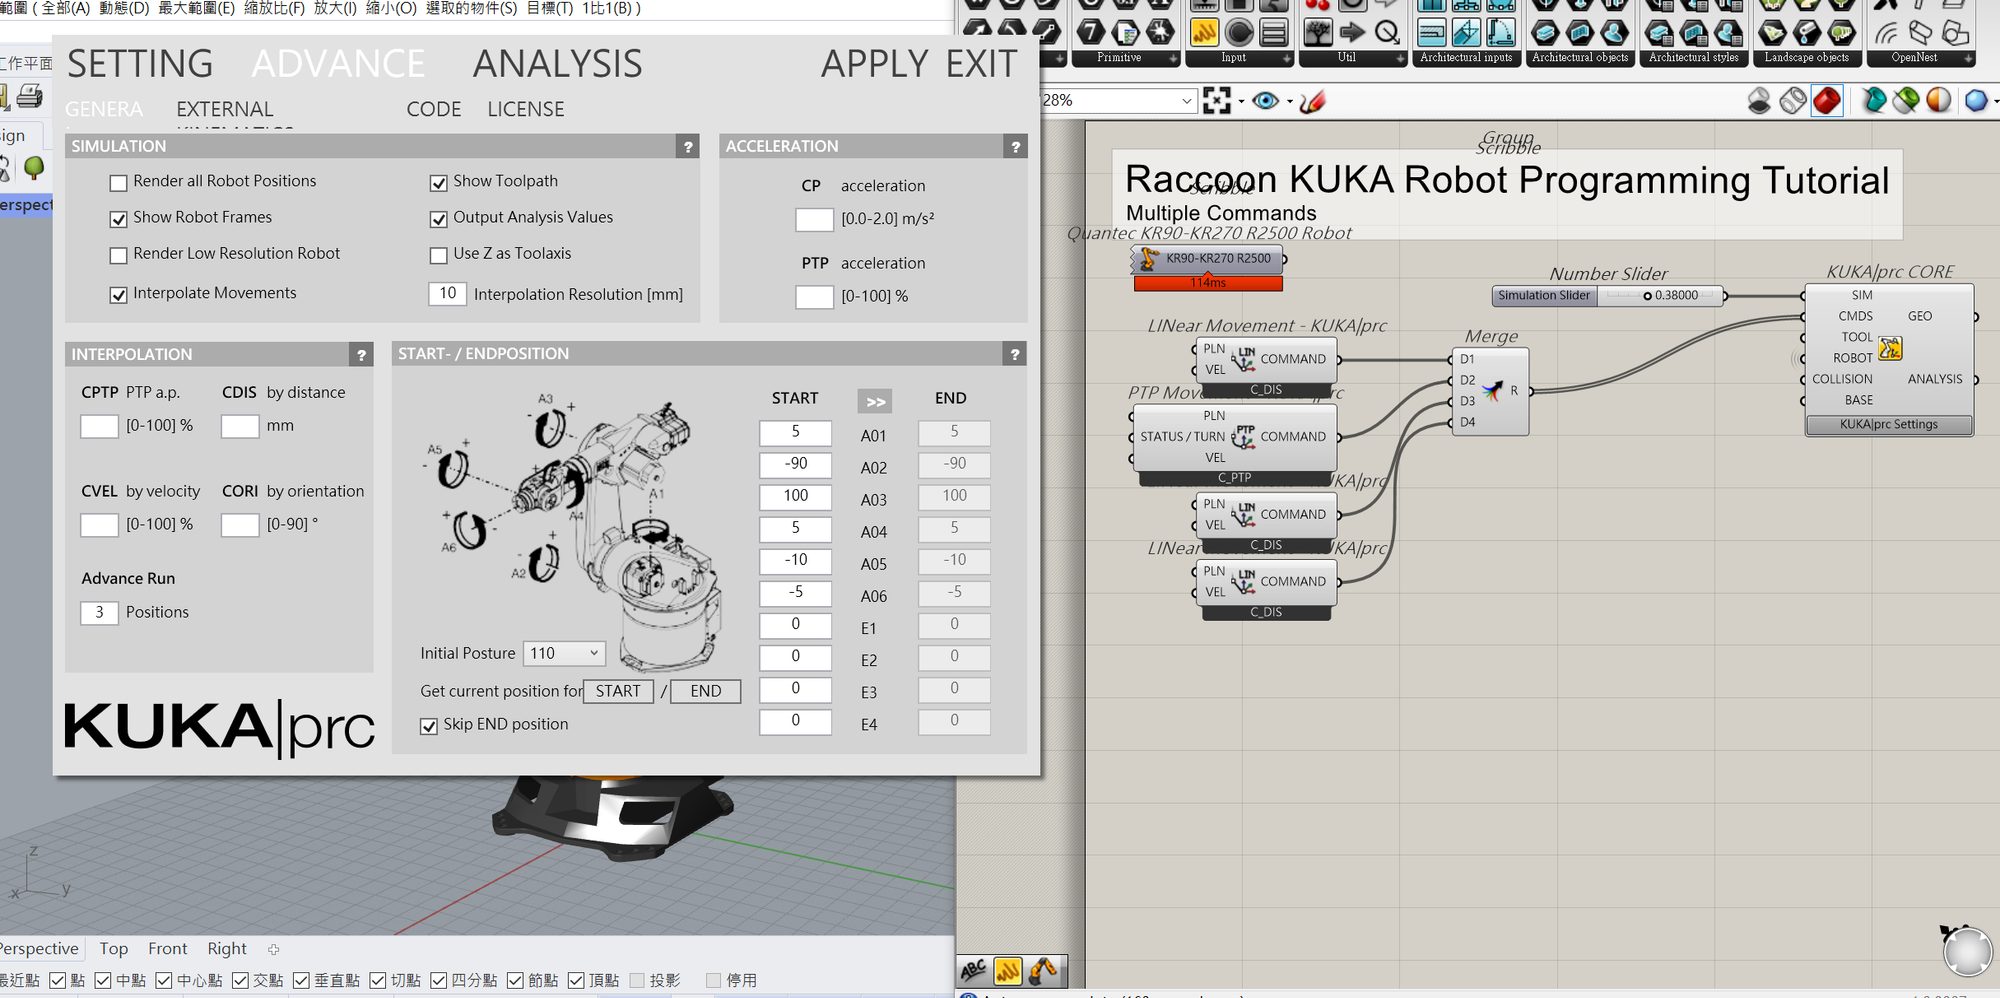Open the EXTERNAL sub-tab

coord(225,109)
